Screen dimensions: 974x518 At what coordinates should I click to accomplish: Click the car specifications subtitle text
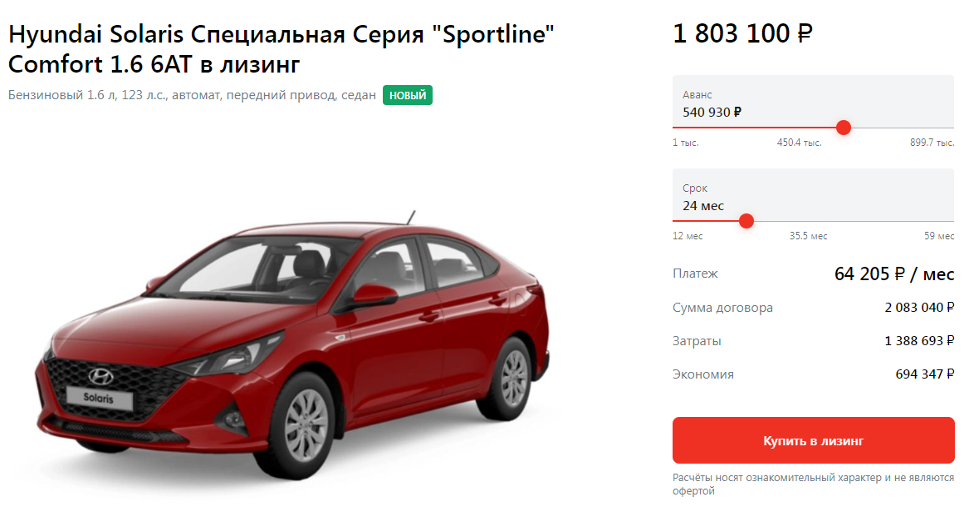[x=192, y=95]
